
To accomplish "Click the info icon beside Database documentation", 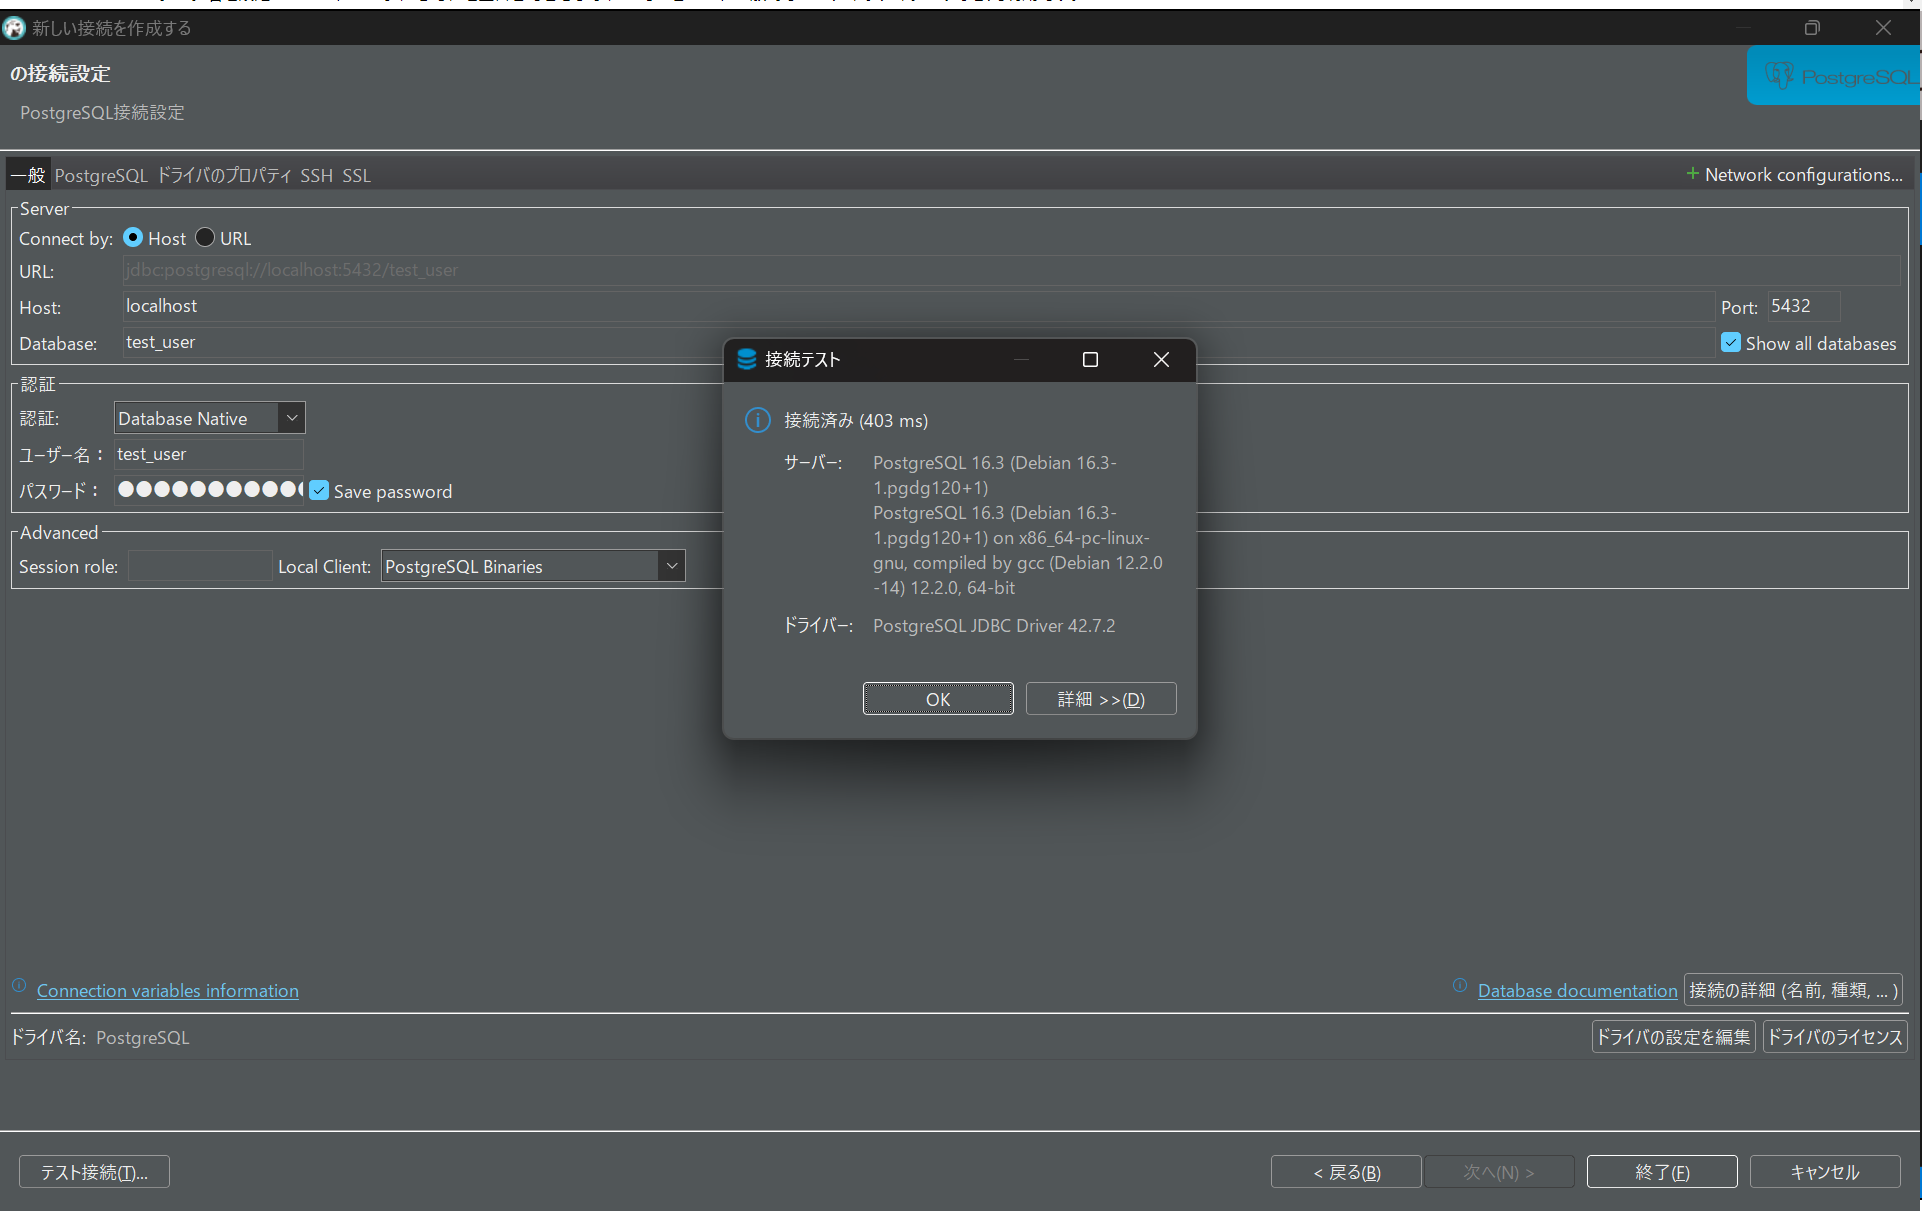I will pos(1460,986).
